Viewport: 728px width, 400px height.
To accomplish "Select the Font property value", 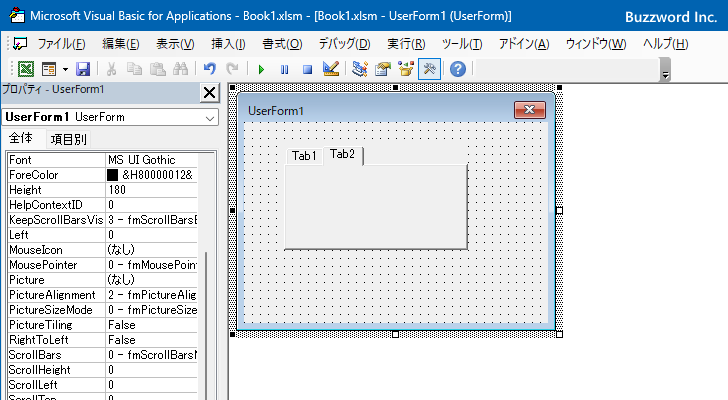I will coord(152,160).
